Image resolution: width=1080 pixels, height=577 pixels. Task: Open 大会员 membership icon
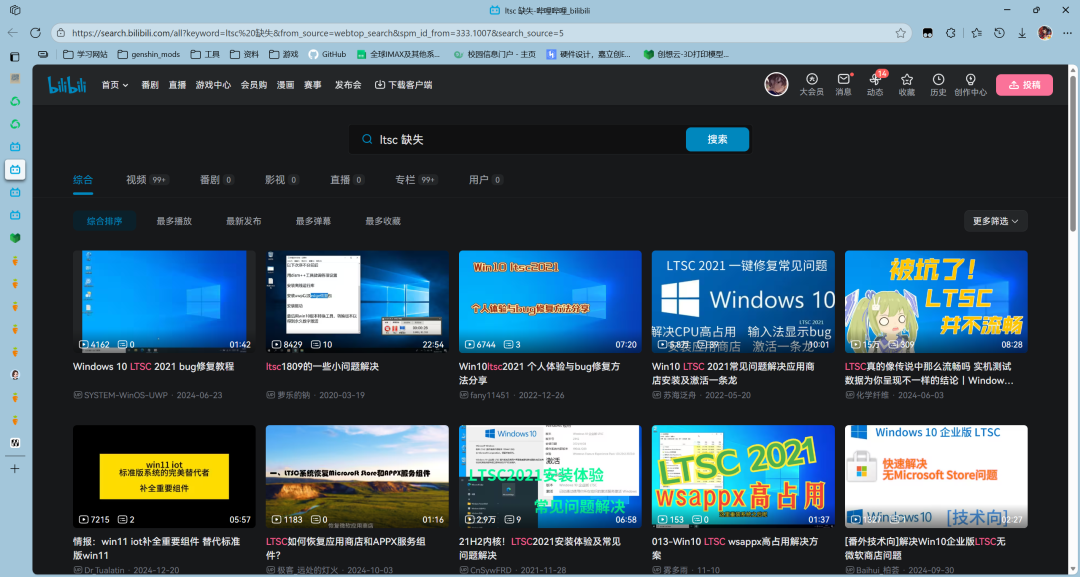811,84
